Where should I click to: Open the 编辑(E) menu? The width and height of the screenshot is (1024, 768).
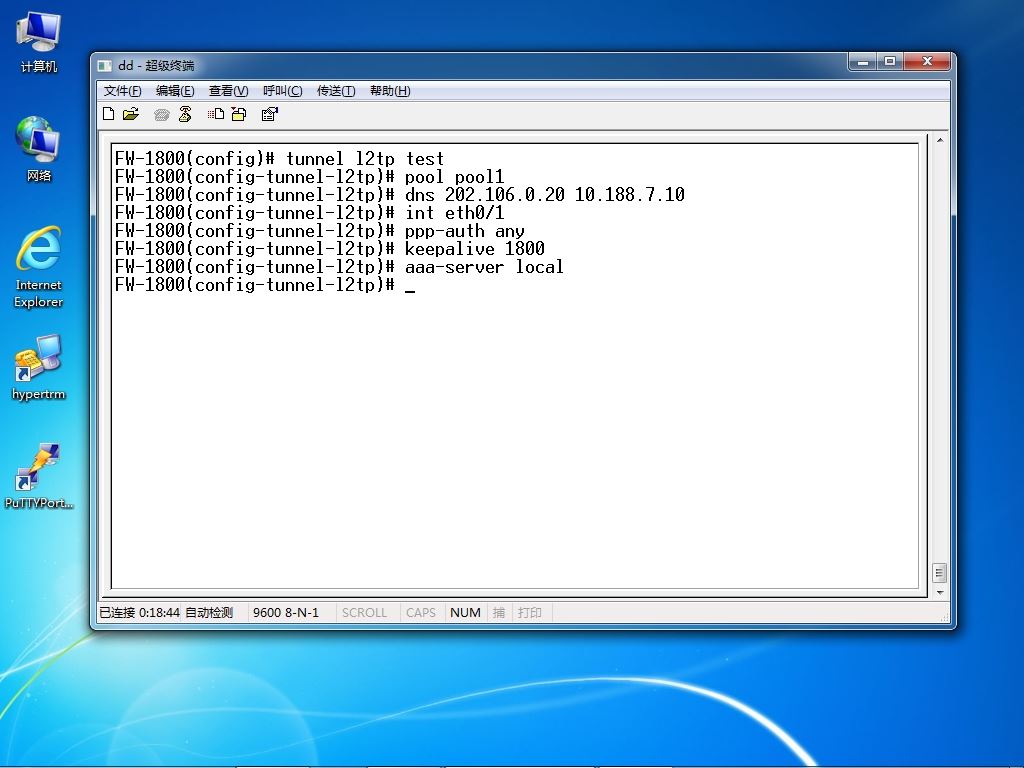pos(175,91)
